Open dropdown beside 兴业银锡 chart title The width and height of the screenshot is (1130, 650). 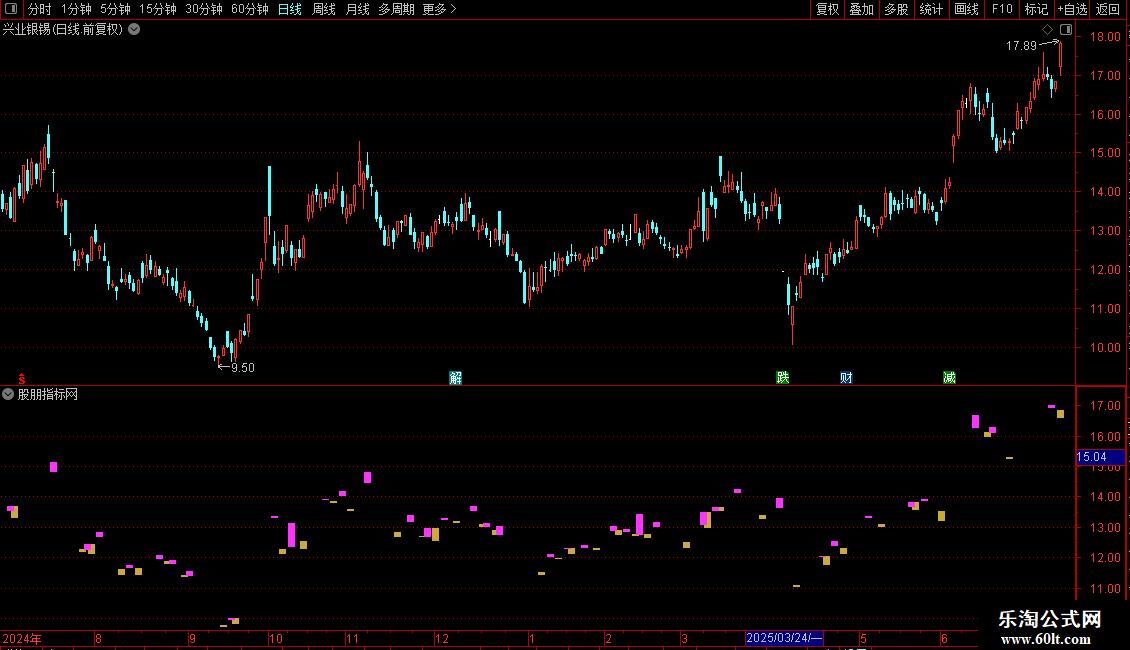(x=134, y=30)
